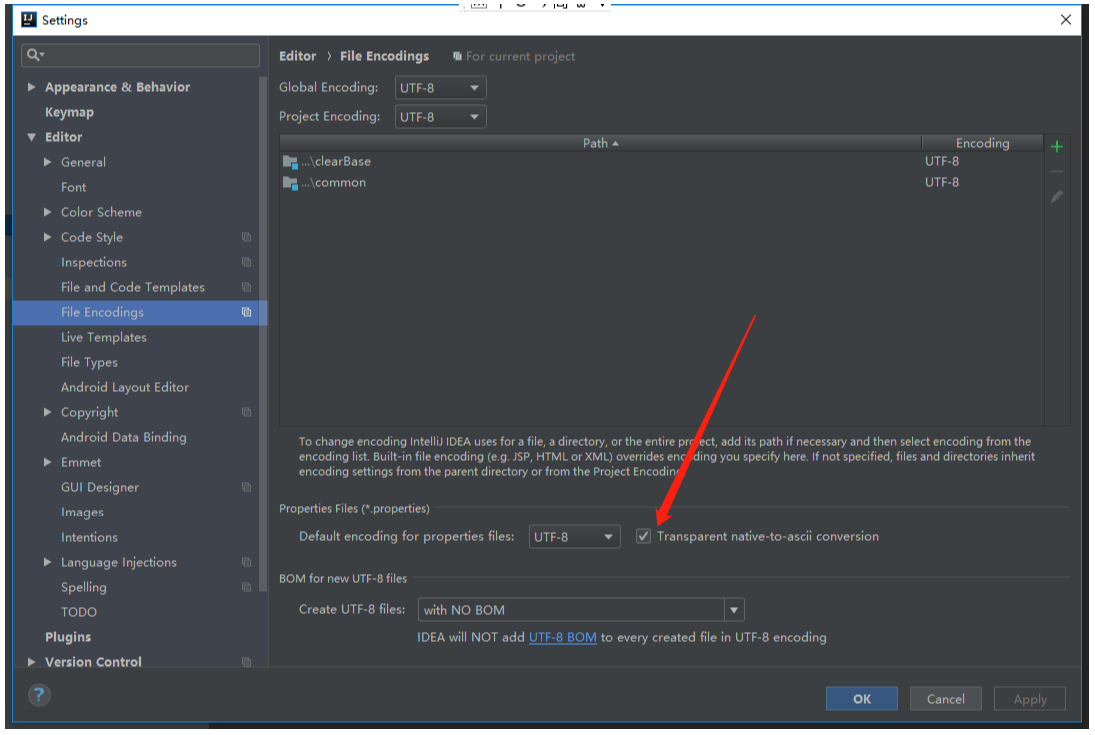This screenshot has width=1095, height=735.
Task: Click the folder icon of the clearBase row
Action: (290, 161)
